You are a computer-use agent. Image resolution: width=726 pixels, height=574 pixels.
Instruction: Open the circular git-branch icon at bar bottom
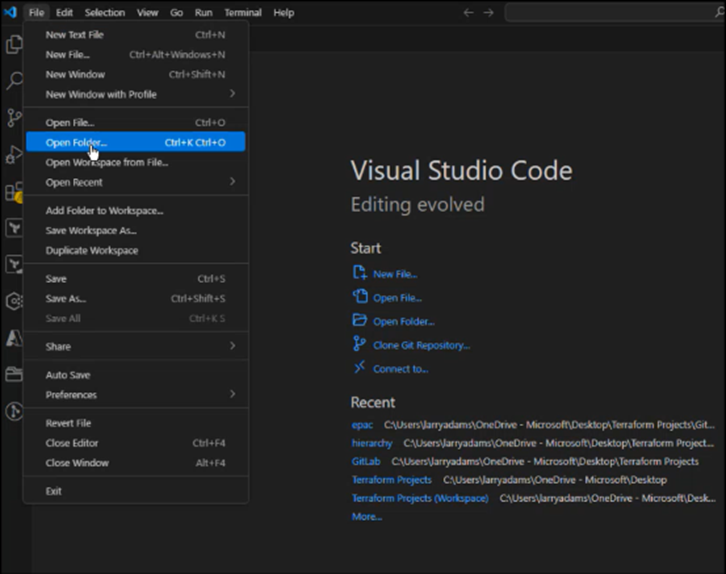pyautogui.click(x=14, y=411)
